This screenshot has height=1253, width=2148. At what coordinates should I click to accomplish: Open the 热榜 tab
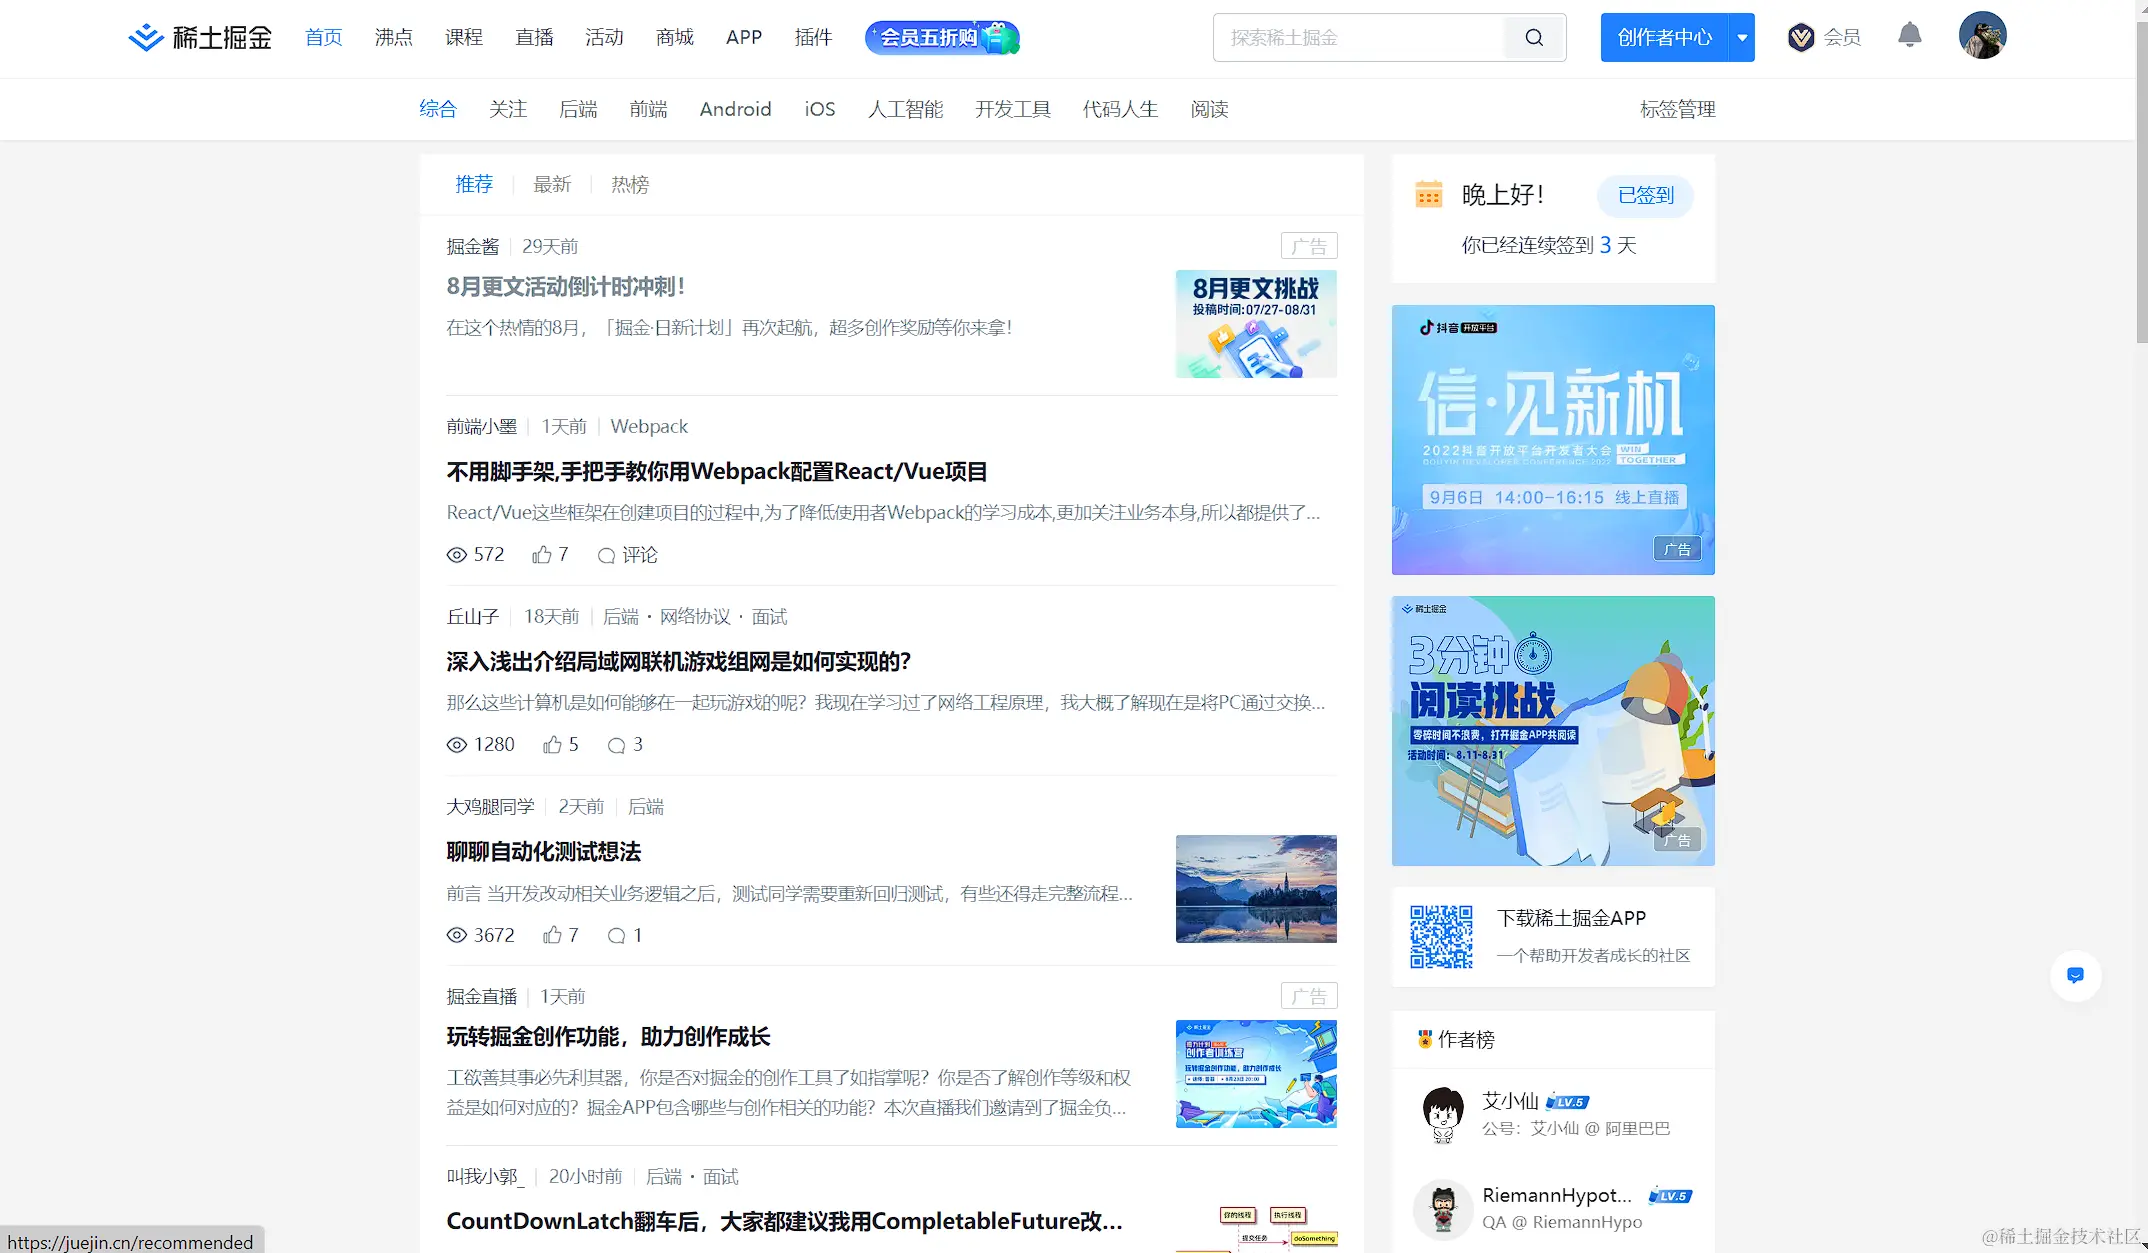pos(630,184)
